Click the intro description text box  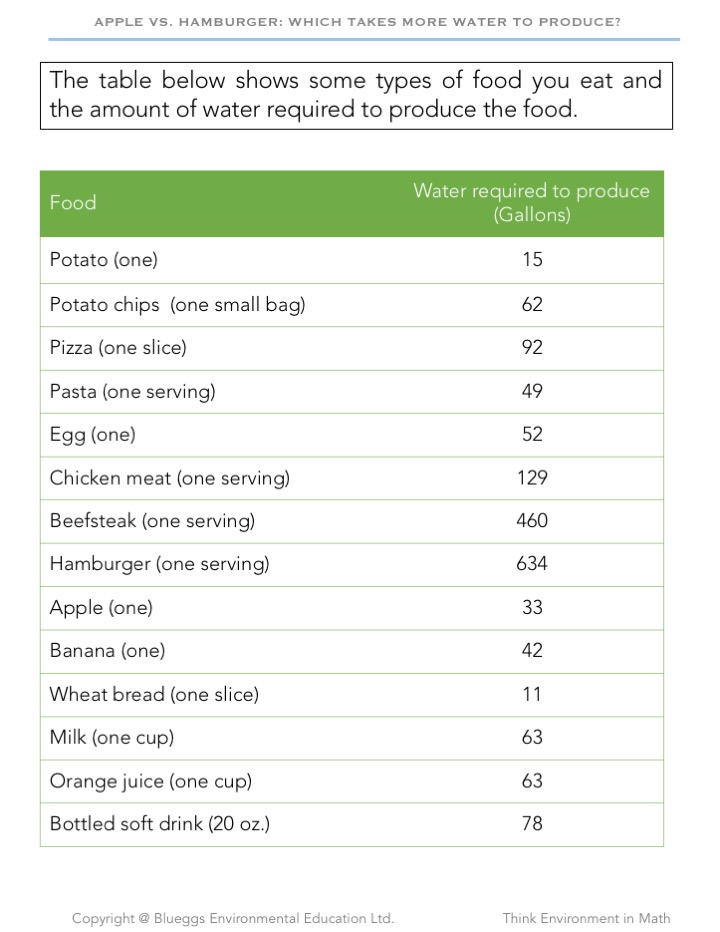356,95
